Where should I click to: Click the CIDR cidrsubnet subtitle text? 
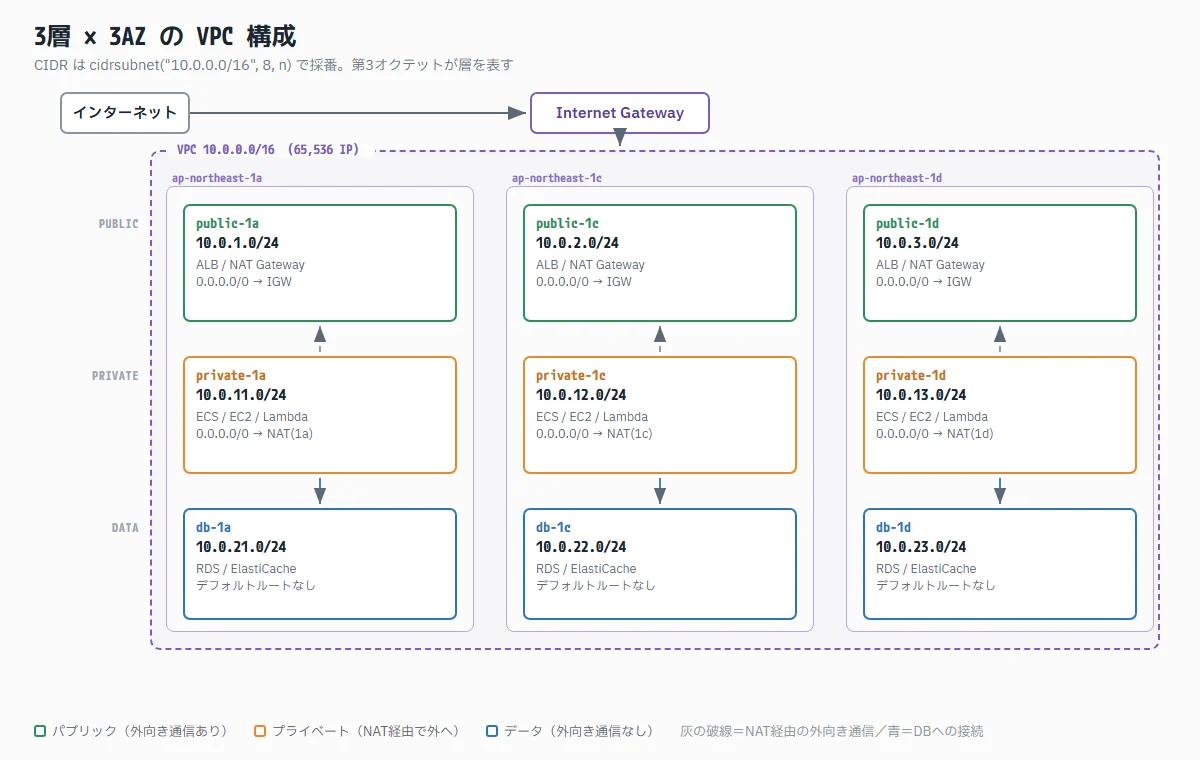pyautogui.click(x=274, y=65)
